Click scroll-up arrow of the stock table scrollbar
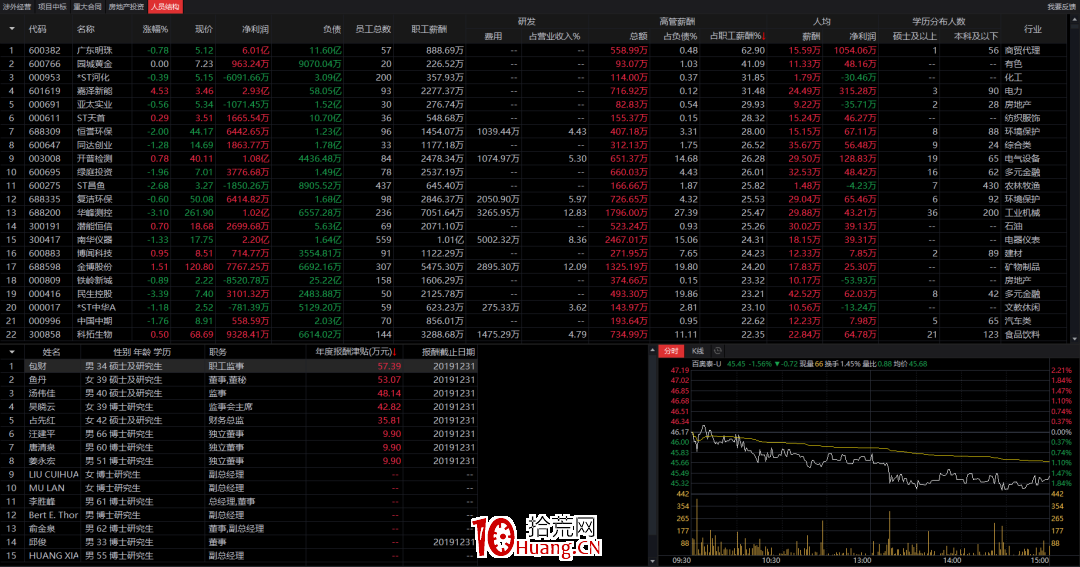This screenshot has height=567, width=1080. [1075, 21]
